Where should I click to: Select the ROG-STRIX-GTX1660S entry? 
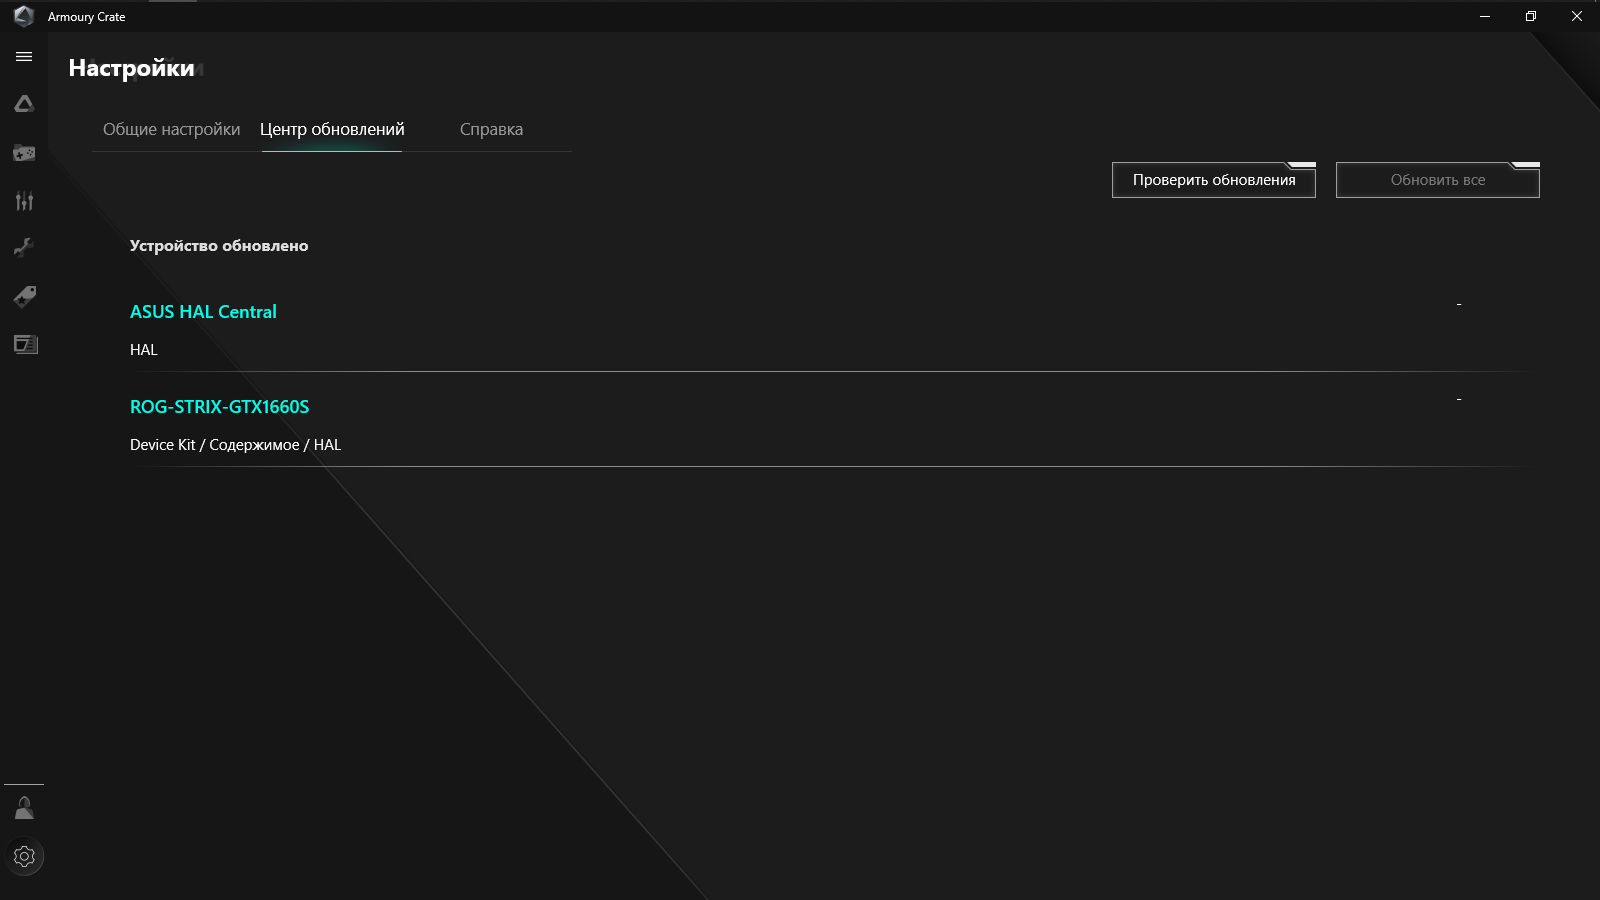220,407
